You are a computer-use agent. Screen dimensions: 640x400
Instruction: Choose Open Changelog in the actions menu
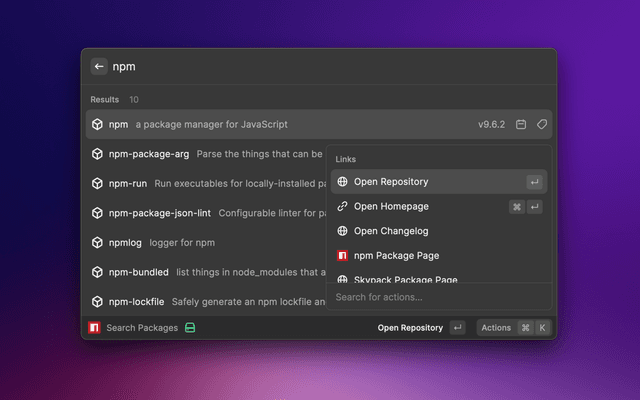click(x=439, y=231)
